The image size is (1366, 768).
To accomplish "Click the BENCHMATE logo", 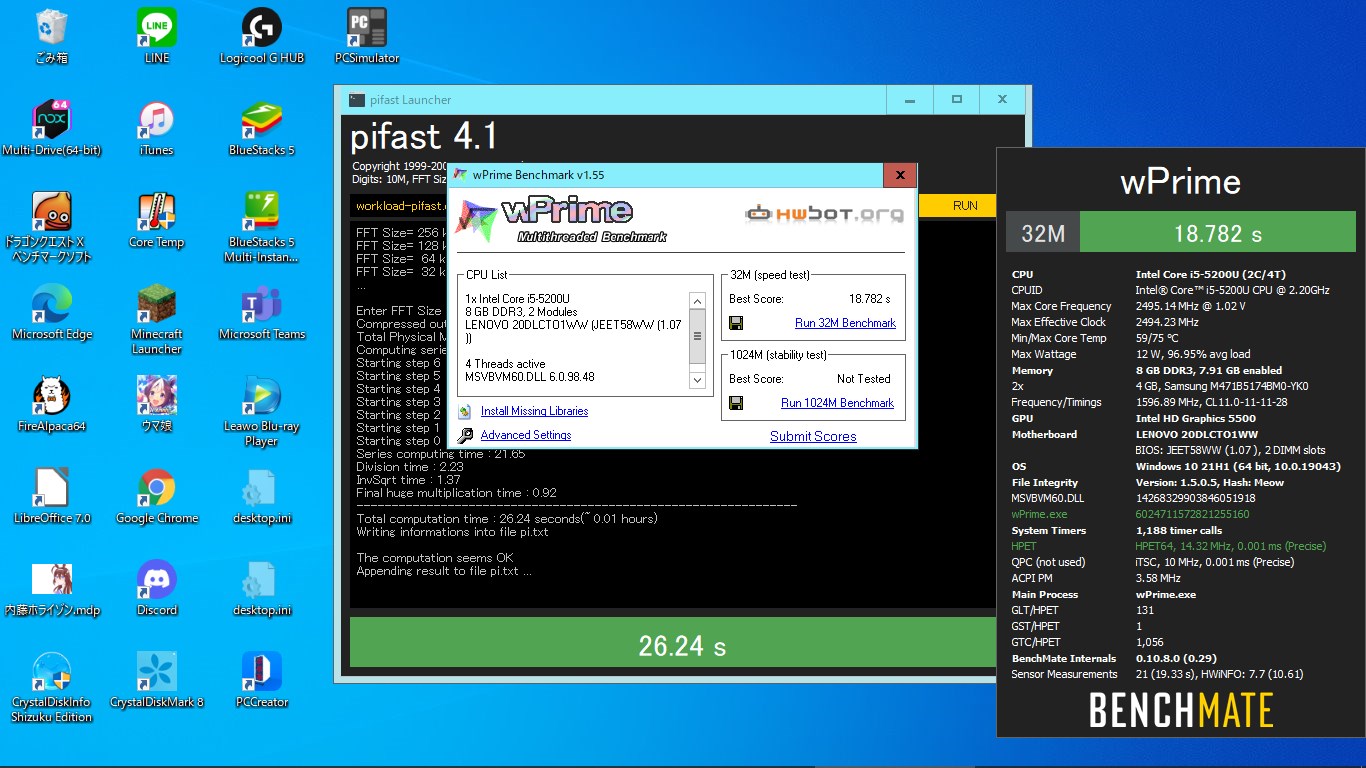I will pyautogui.click(x=1181, y=710).
